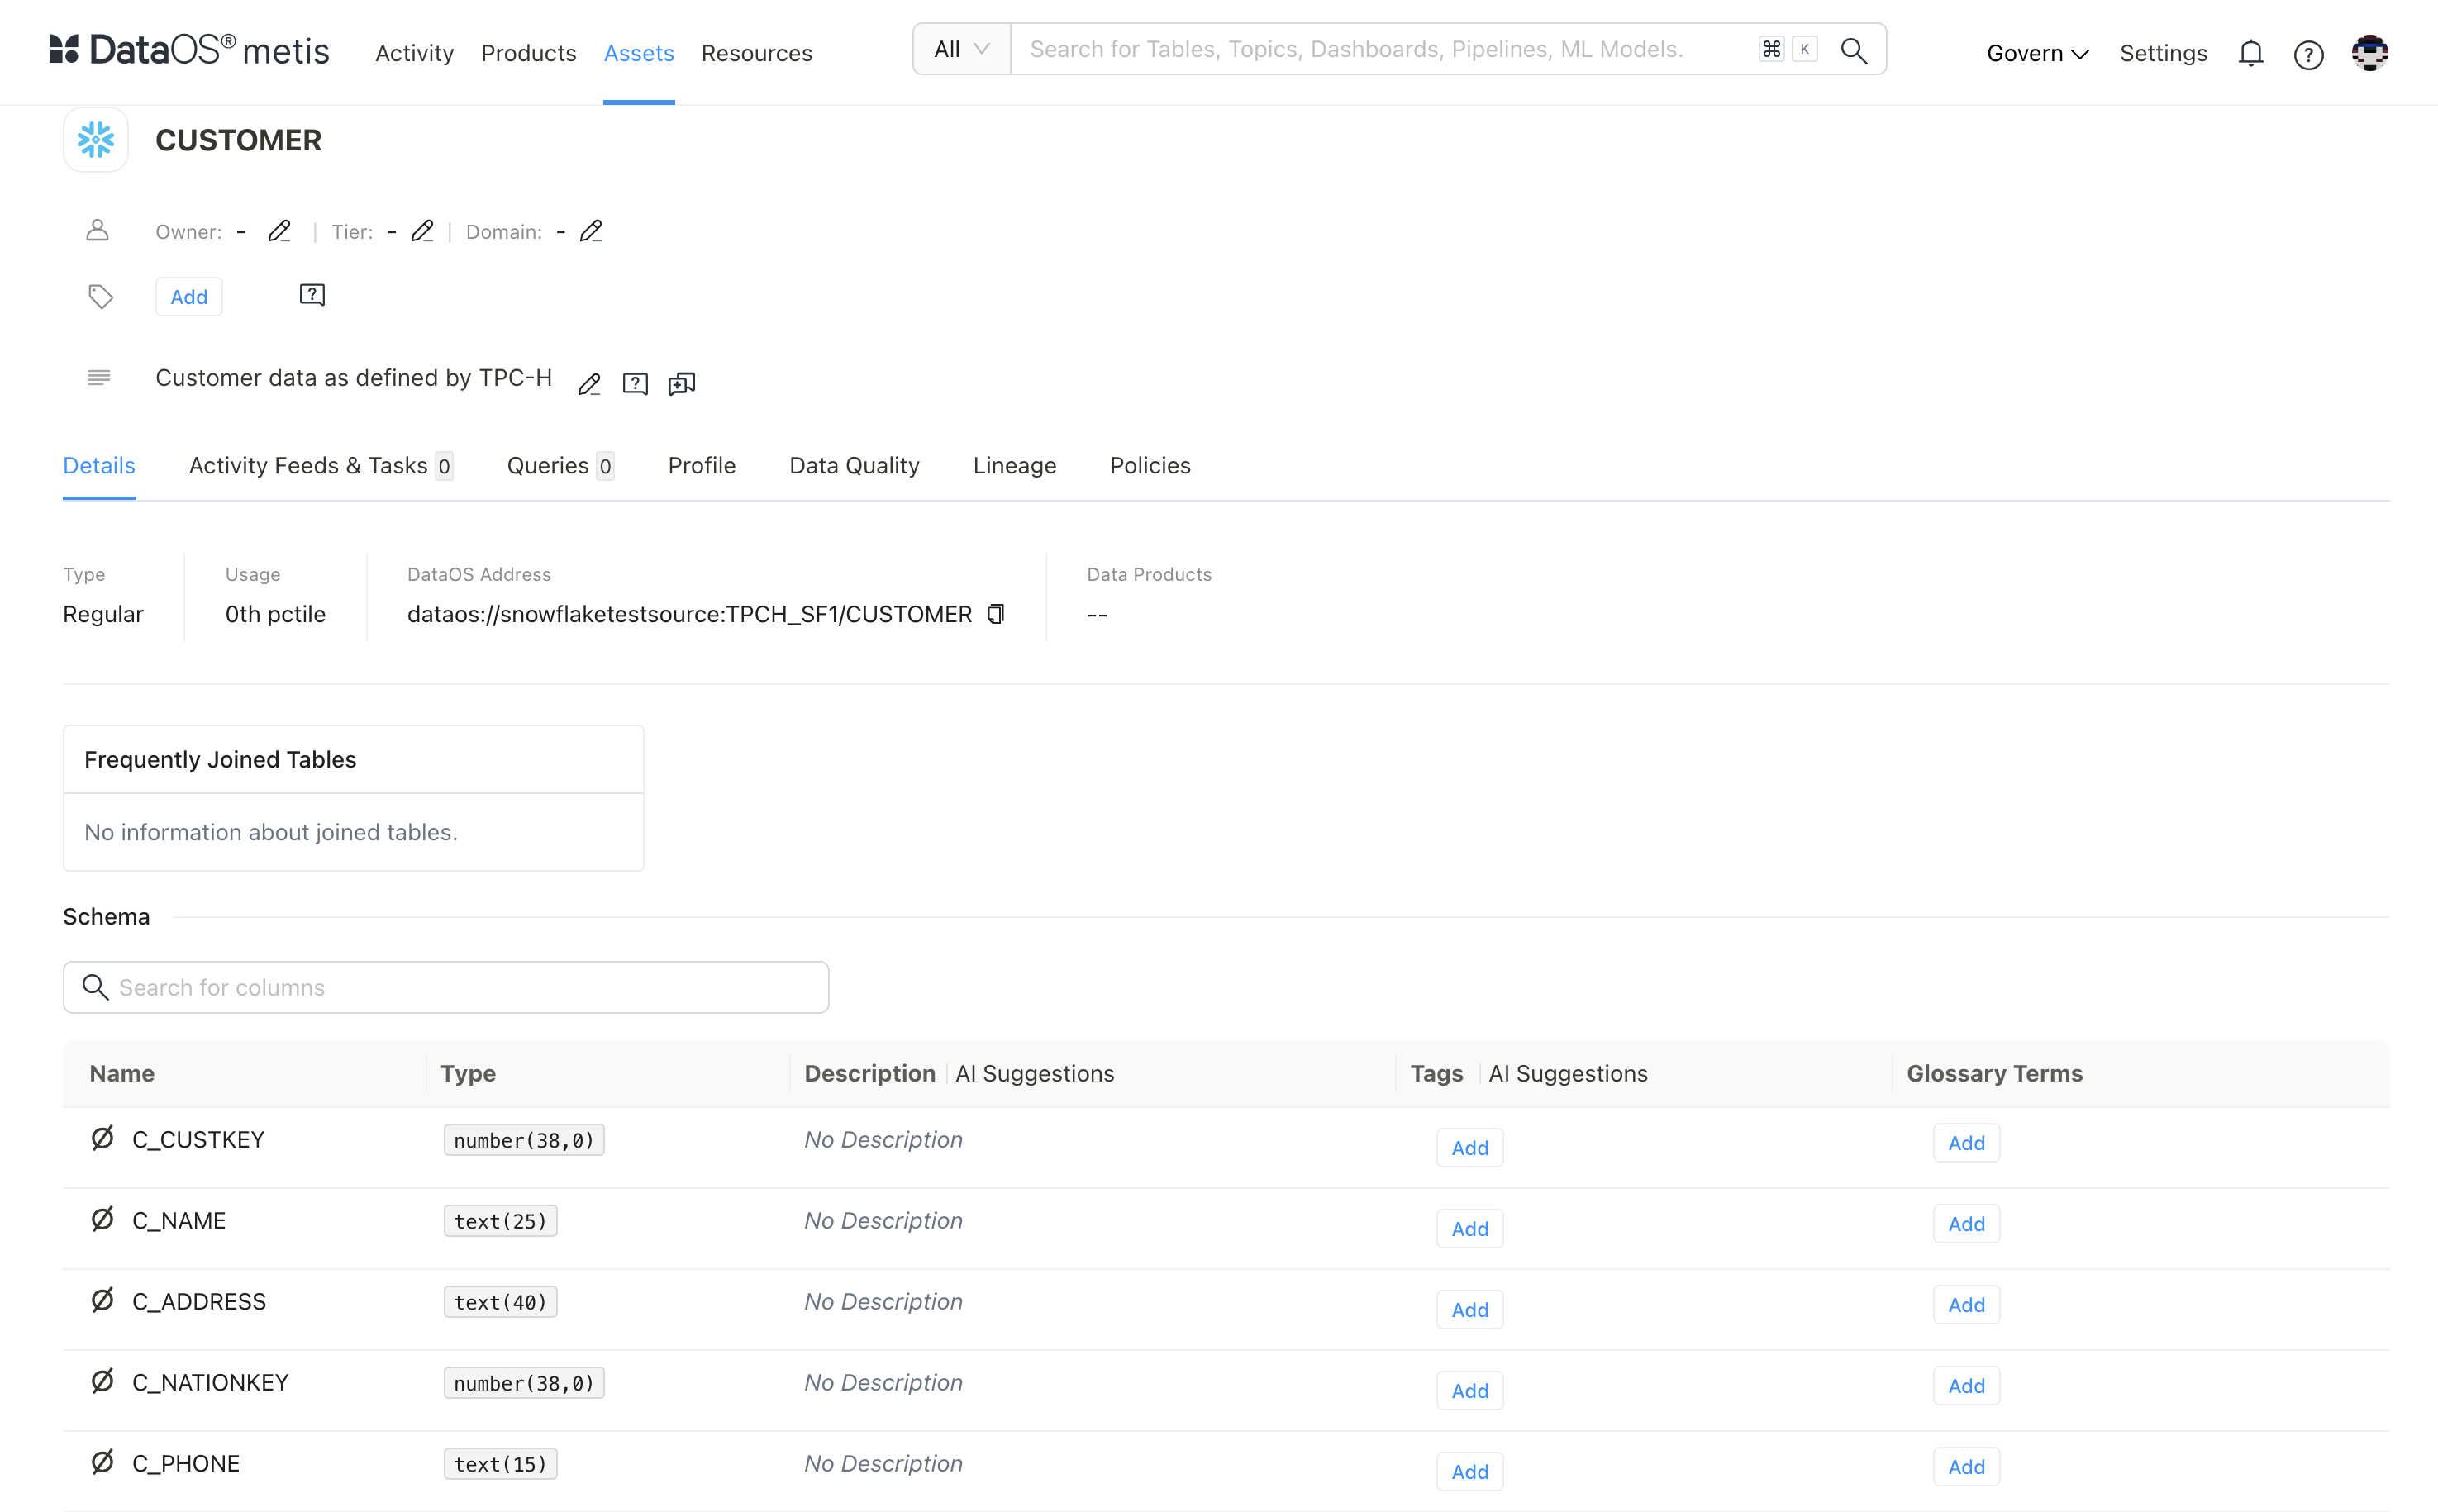Open Resources in the top navigation
This screenshot has height=1512, width=2438.
tap(757, 53)
